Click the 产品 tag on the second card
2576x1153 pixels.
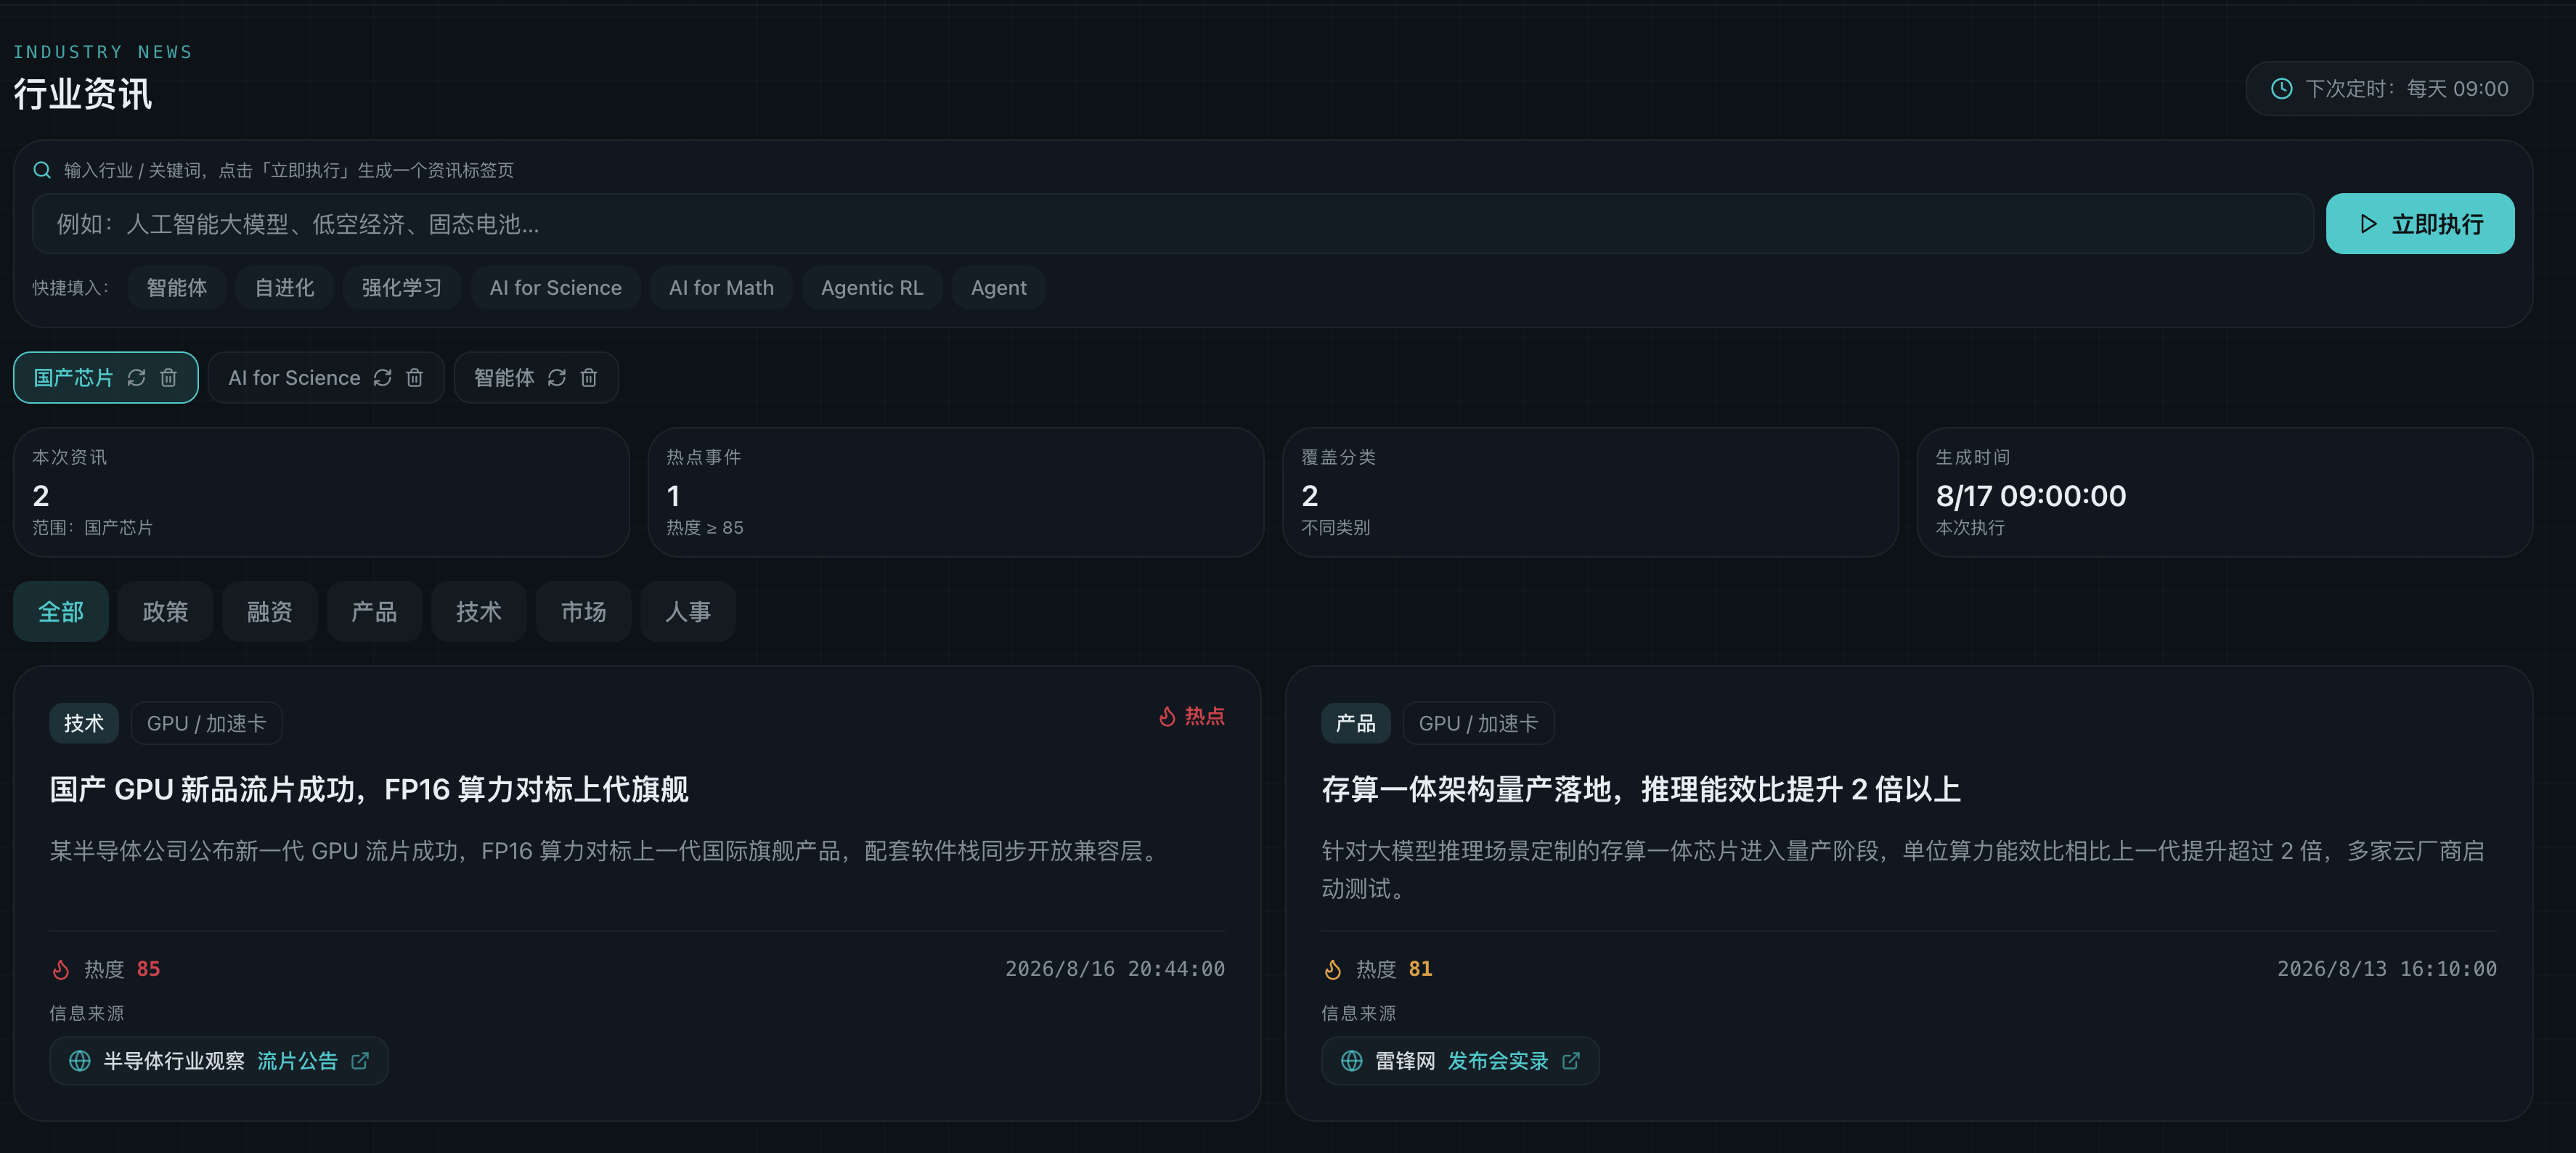point(1355,723)
